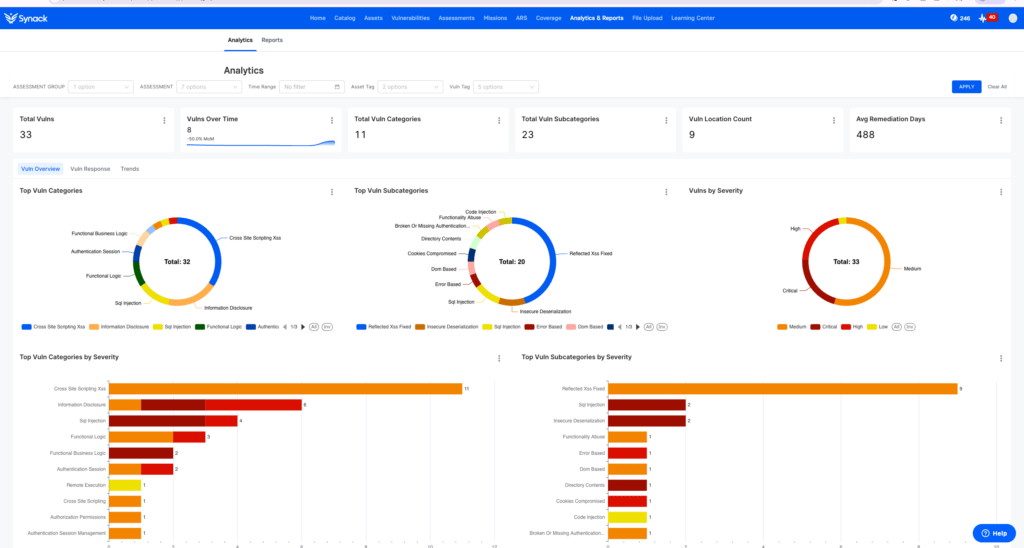Viewport: 1024px width, 548px height.
Task: Open Vulns by Severity chart options menu
Action: pos(1000,191)
